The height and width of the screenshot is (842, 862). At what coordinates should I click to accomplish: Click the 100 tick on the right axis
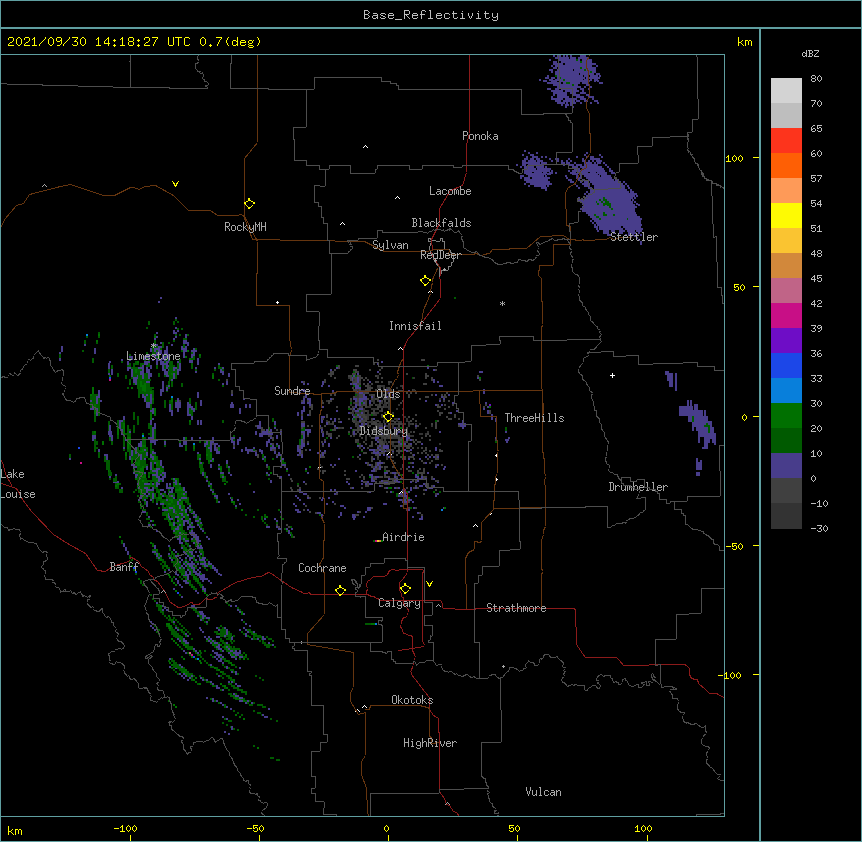pos(734,158)
